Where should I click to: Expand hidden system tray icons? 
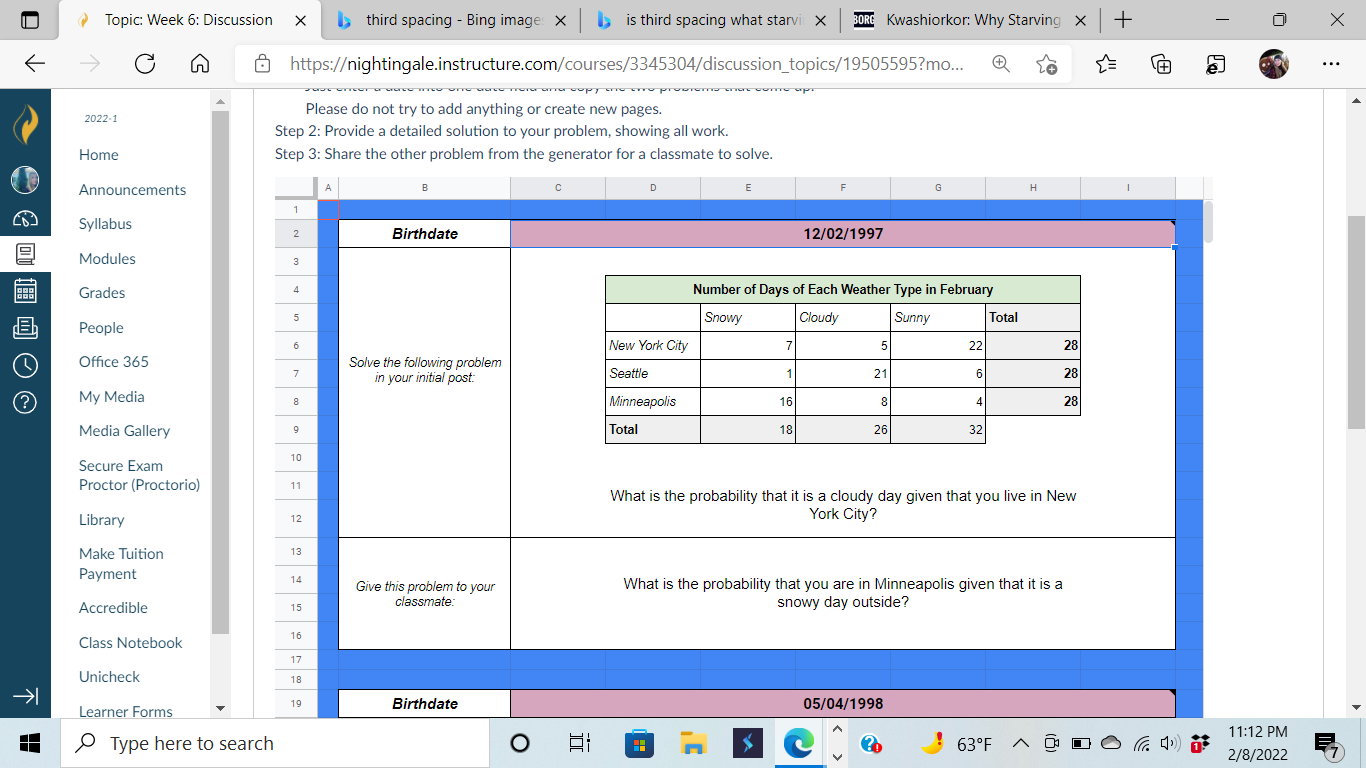tap(1021, 743)
